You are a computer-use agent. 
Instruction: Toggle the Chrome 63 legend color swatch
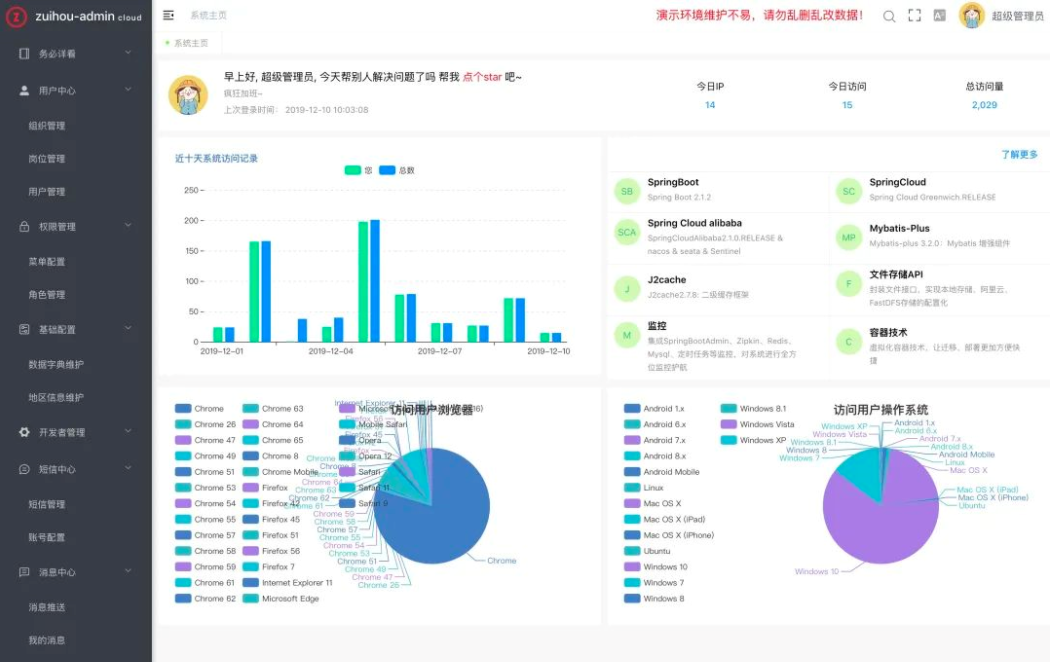pyautogui.click(x=250, y=408)
